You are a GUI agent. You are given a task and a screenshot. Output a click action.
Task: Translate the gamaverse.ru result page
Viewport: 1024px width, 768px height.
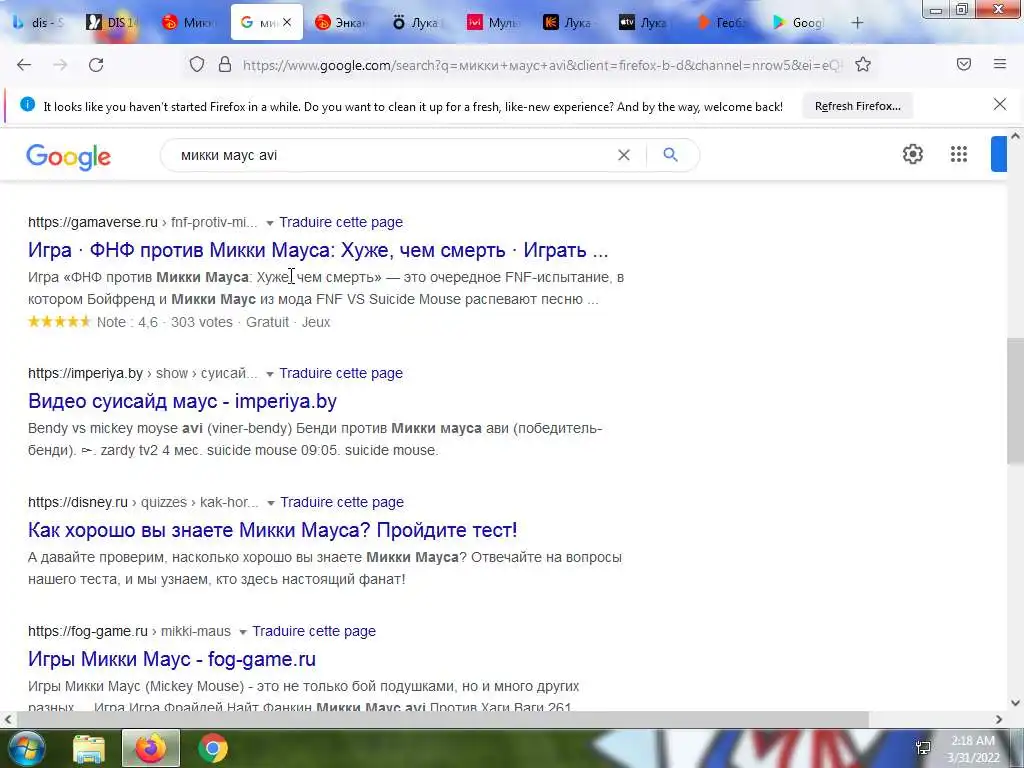tap(341, 222)
